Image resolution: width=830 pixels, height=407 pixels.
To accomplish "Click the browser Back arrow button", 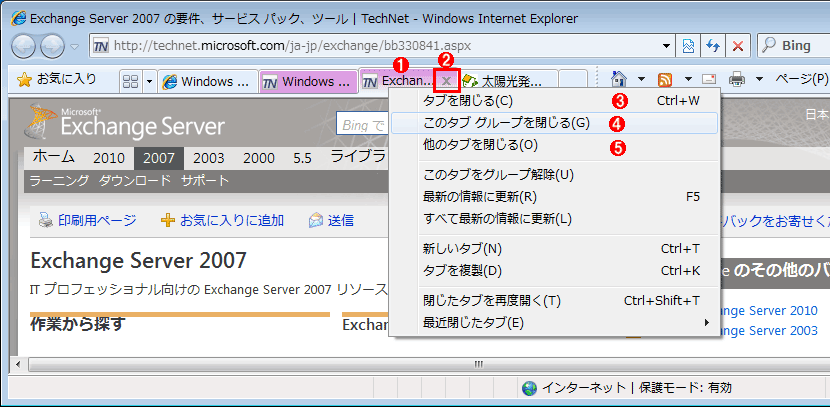I will click(23, 46).
